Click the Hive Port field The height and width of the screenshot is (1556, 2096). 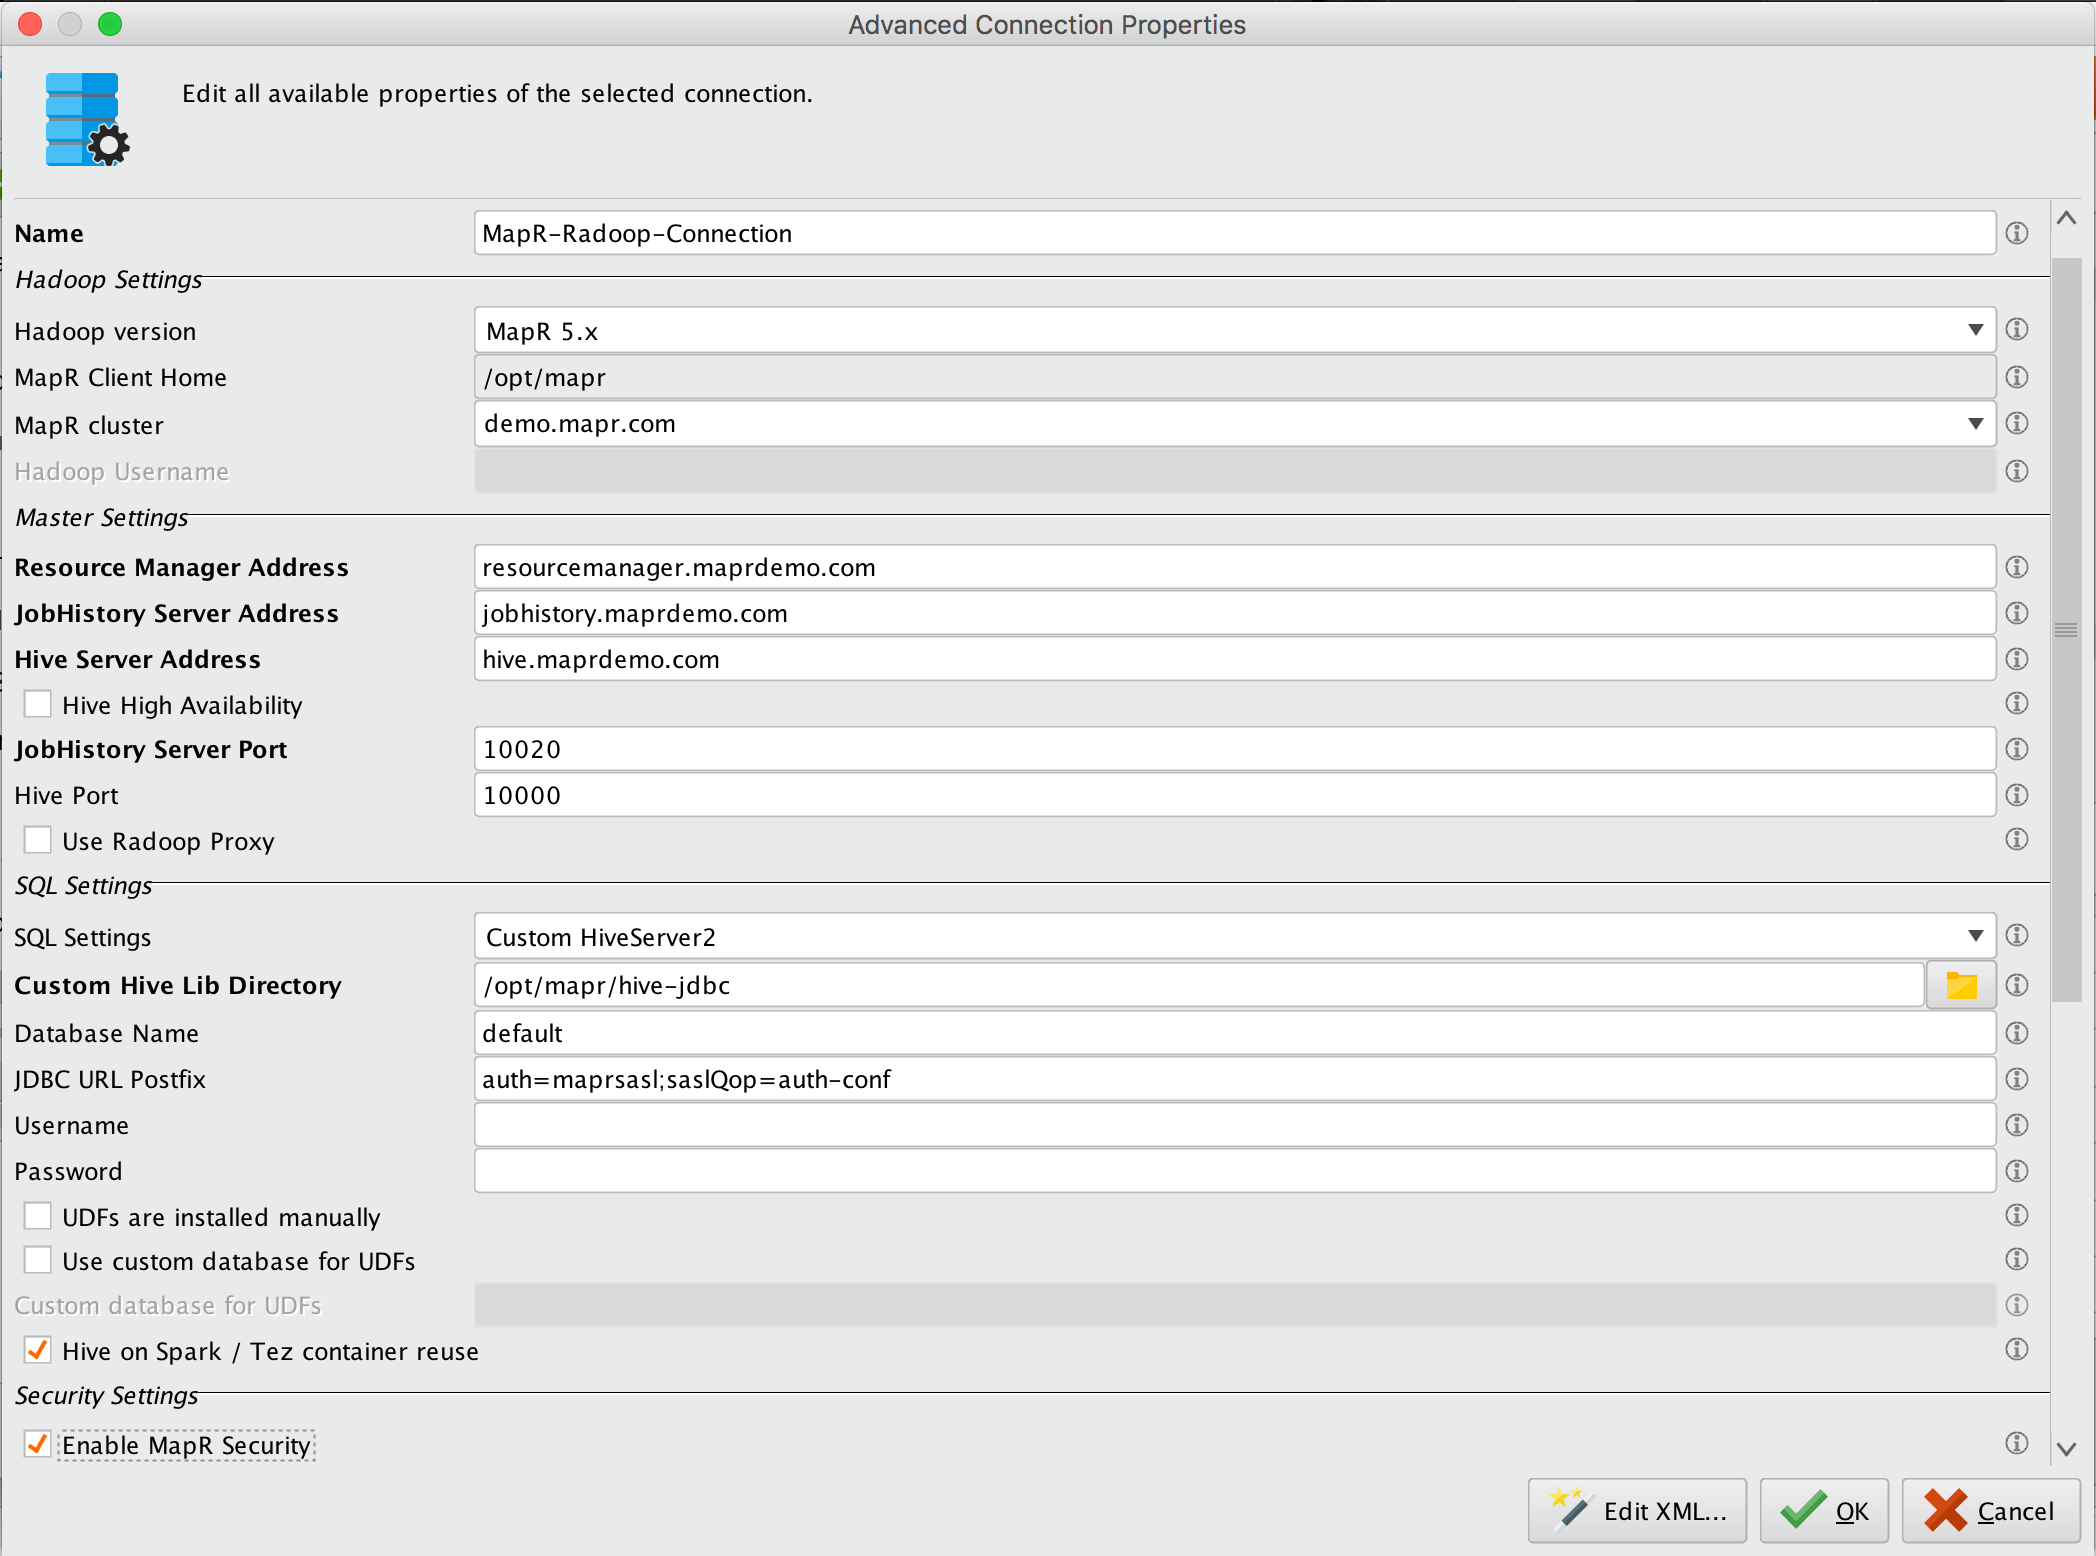[1235, 795]
